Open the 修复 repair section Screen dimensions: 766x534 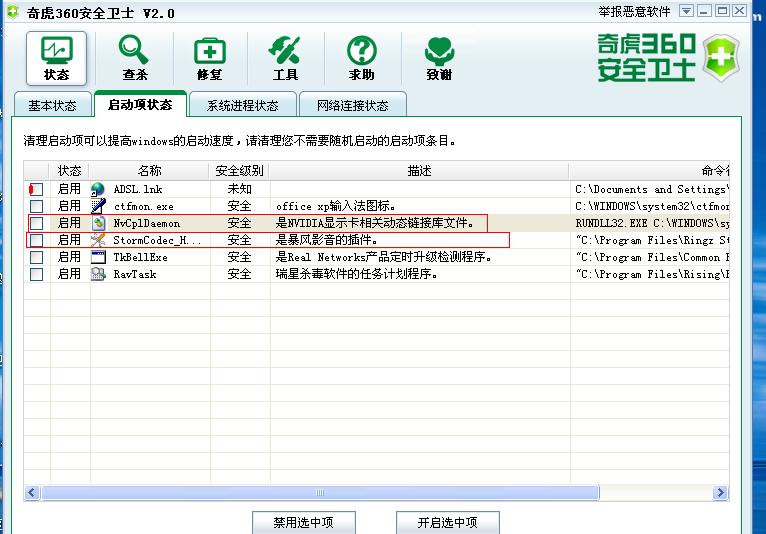coord(210,59)
